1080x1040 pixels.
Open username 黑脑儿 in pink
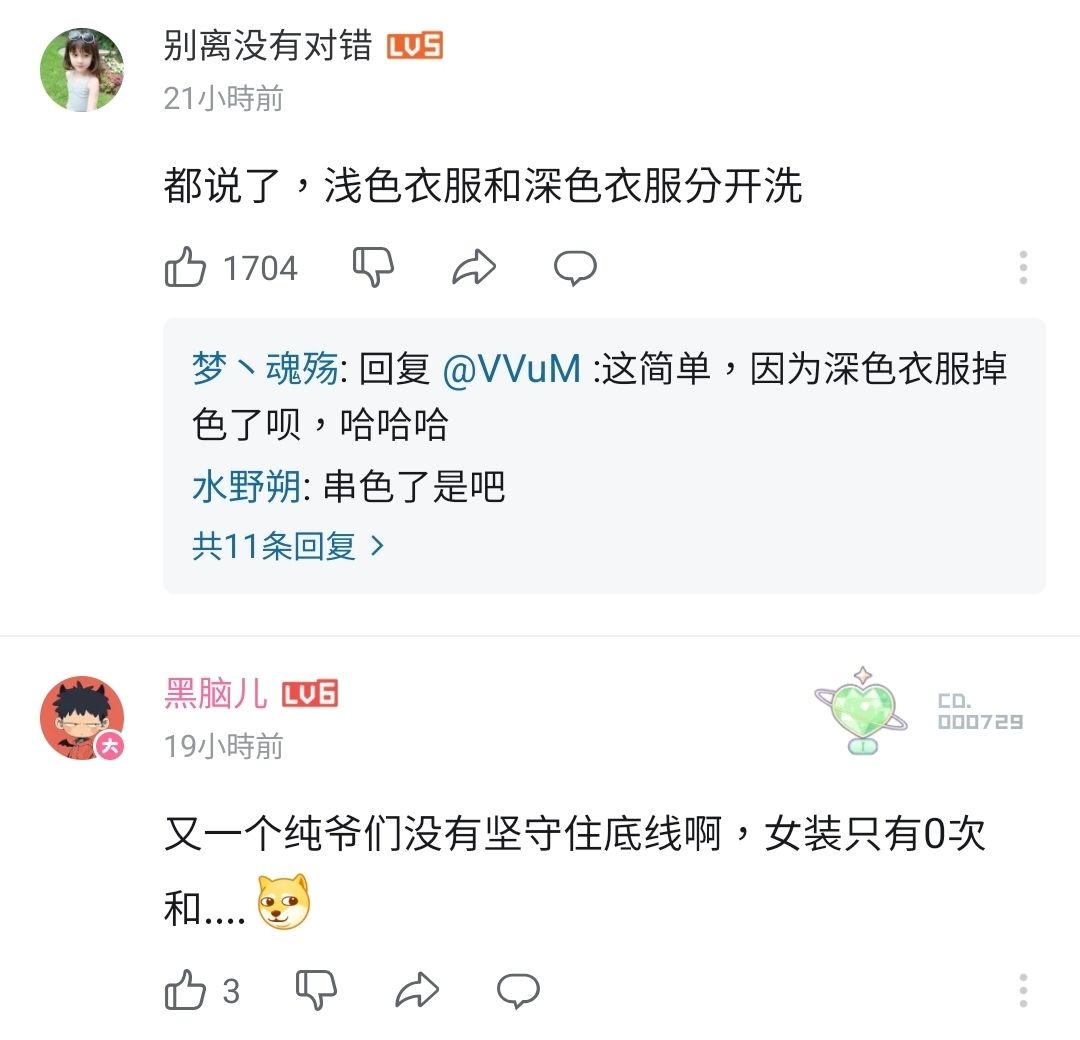coord(216,694)
